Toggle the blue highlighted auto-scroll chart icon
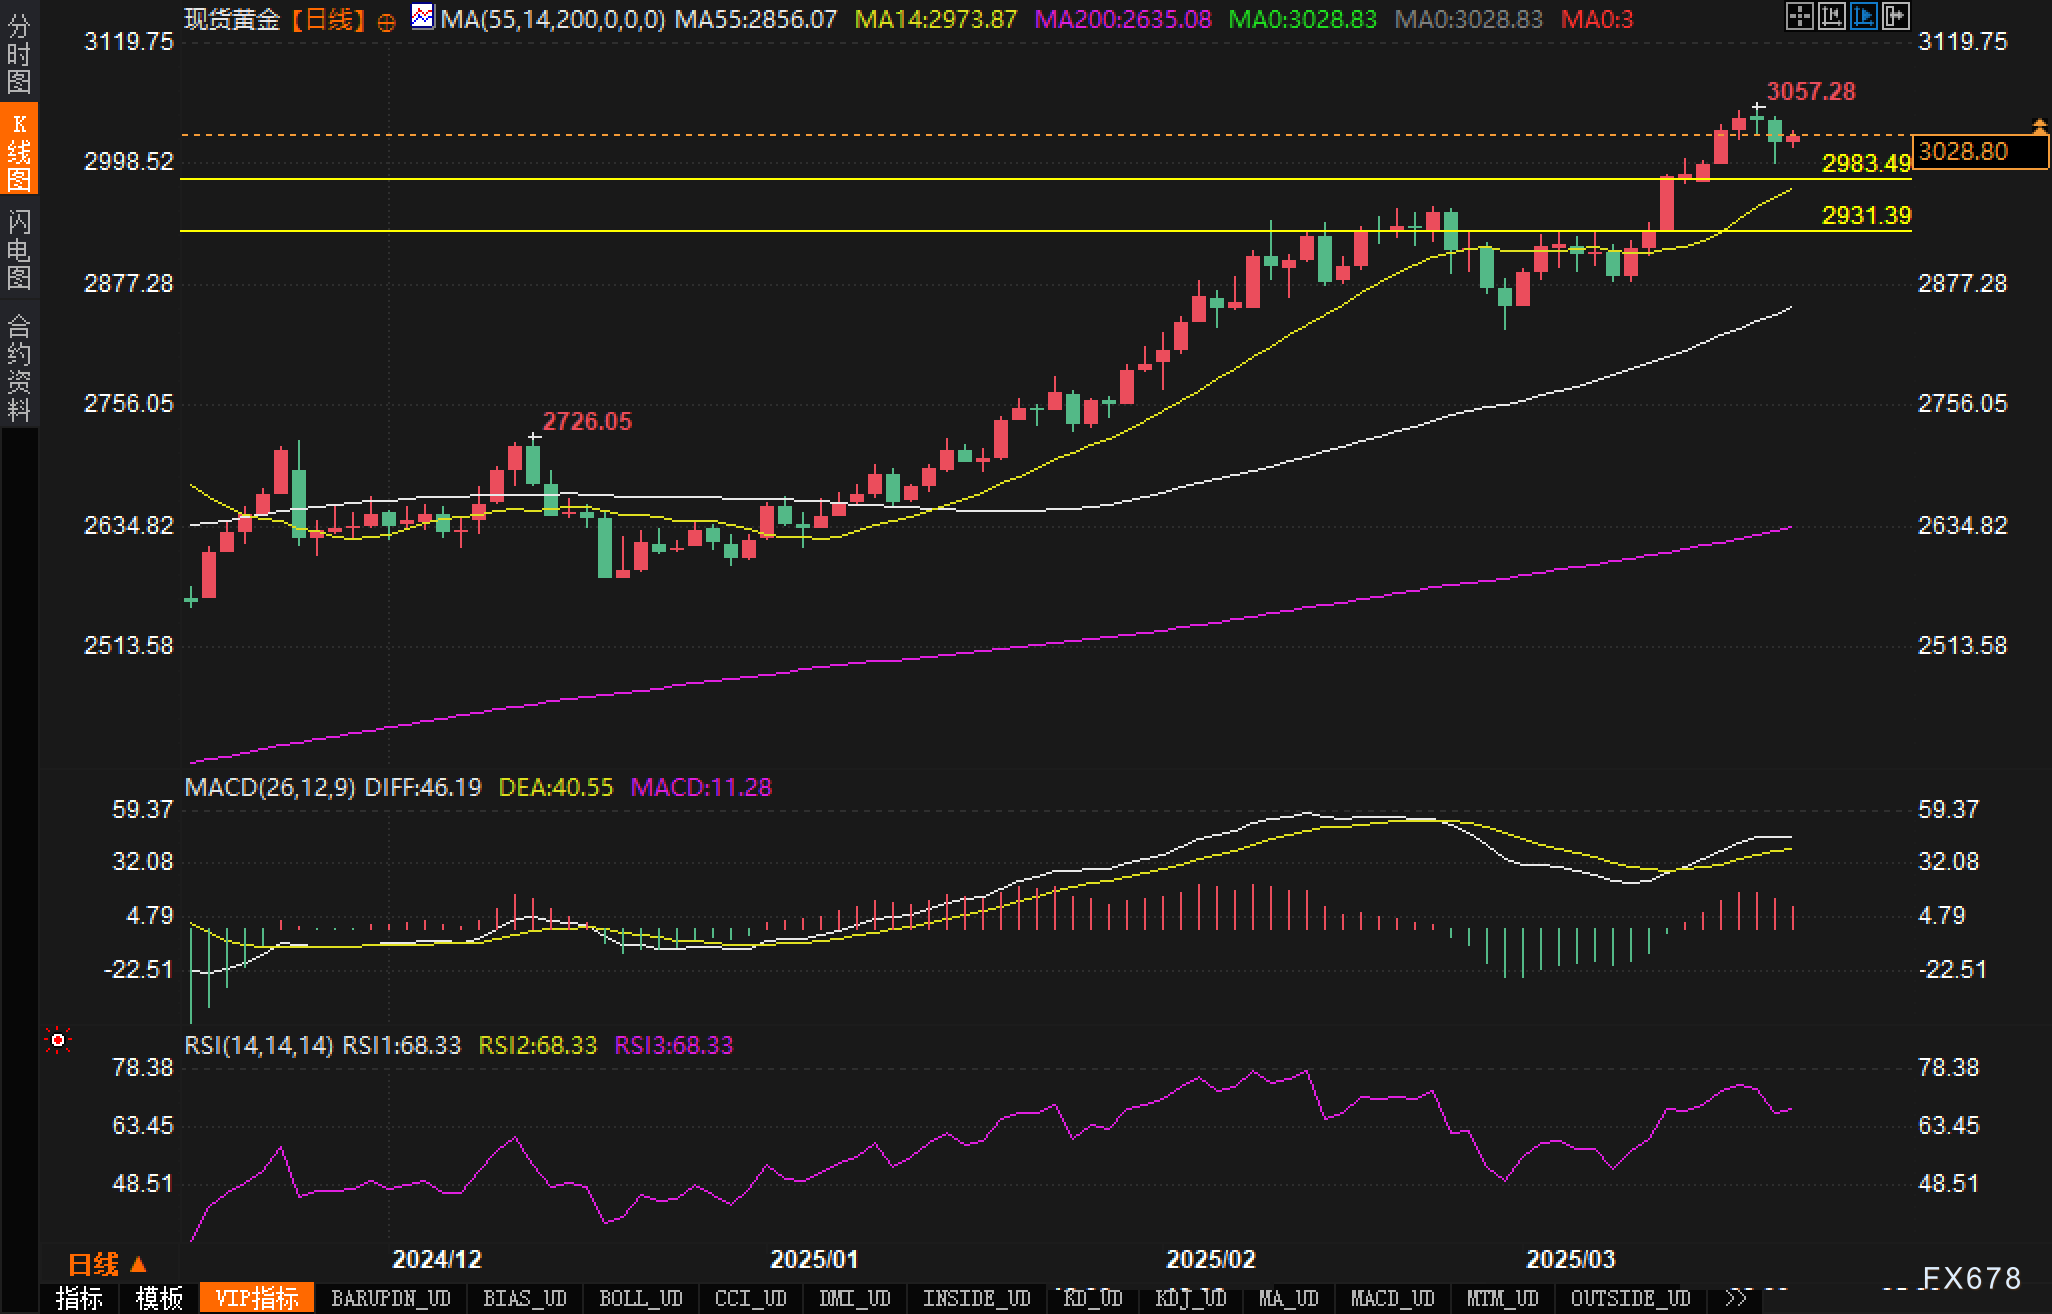This screenshot has height=1314, width=2052. pos(1863,16)
